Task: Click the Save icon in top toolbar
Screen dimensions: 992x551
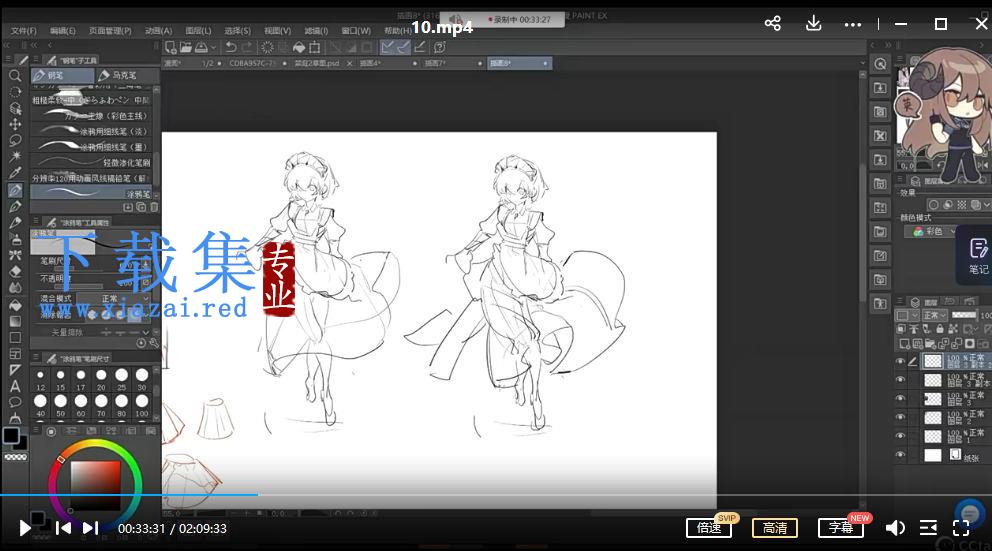Action: pyautogui.click(x=201, y=47)
